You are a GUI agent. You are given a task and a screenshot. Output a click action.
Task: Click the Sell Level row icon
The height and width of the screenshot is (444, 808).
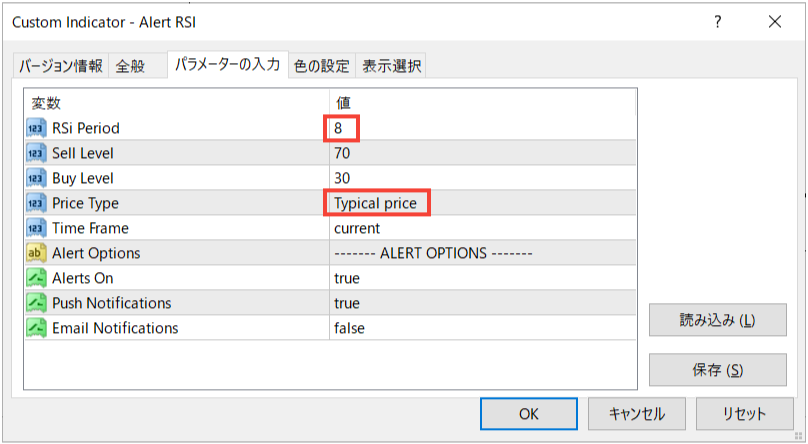coord(36,153)
